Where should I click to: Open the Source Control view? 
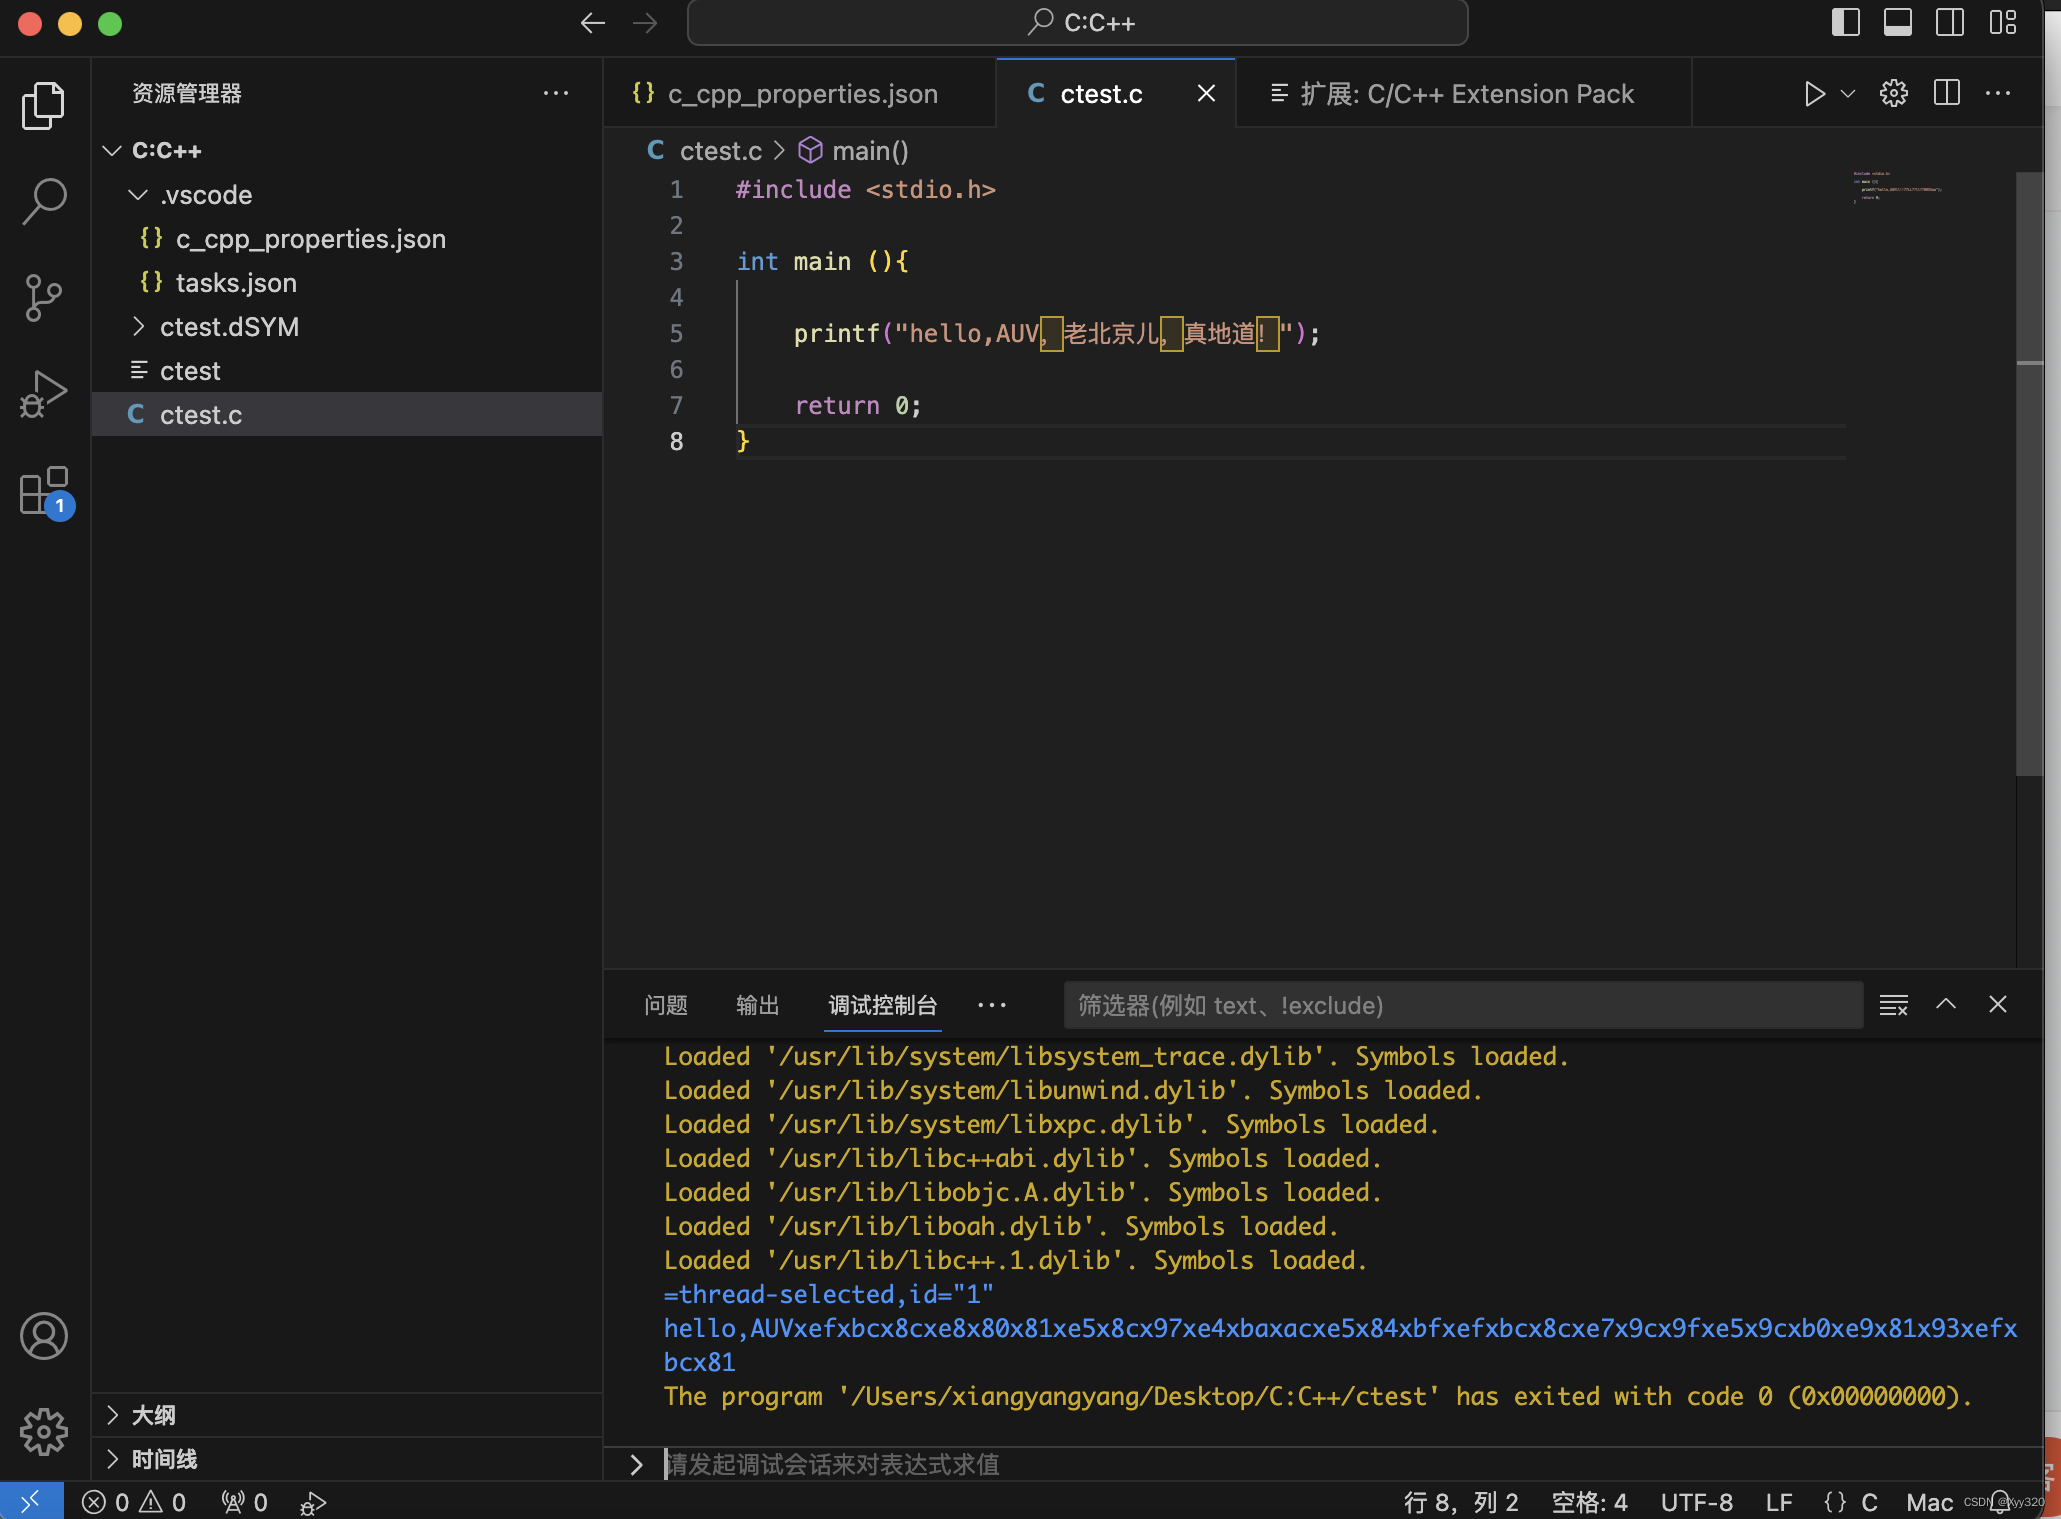[x=44, y=296]
